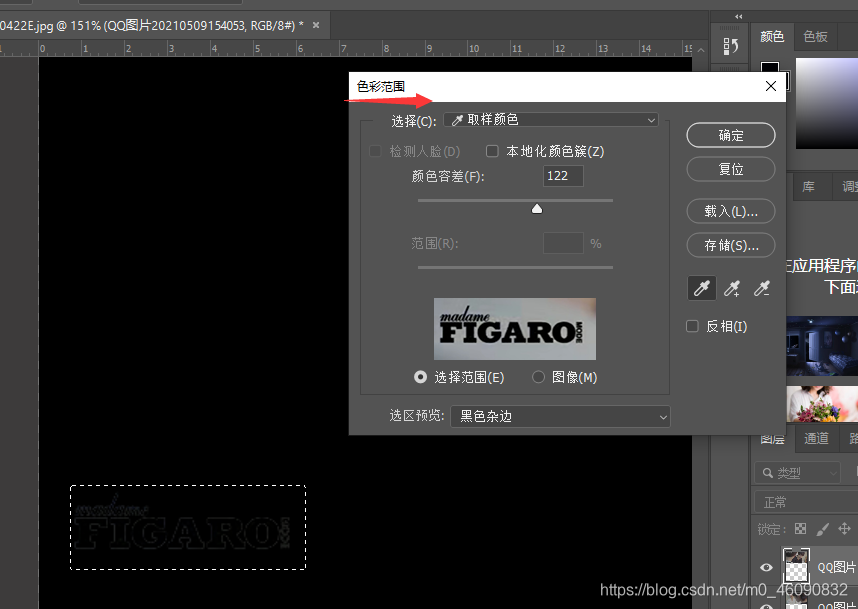Click the layer search magnifier icon

pos(768,473)
